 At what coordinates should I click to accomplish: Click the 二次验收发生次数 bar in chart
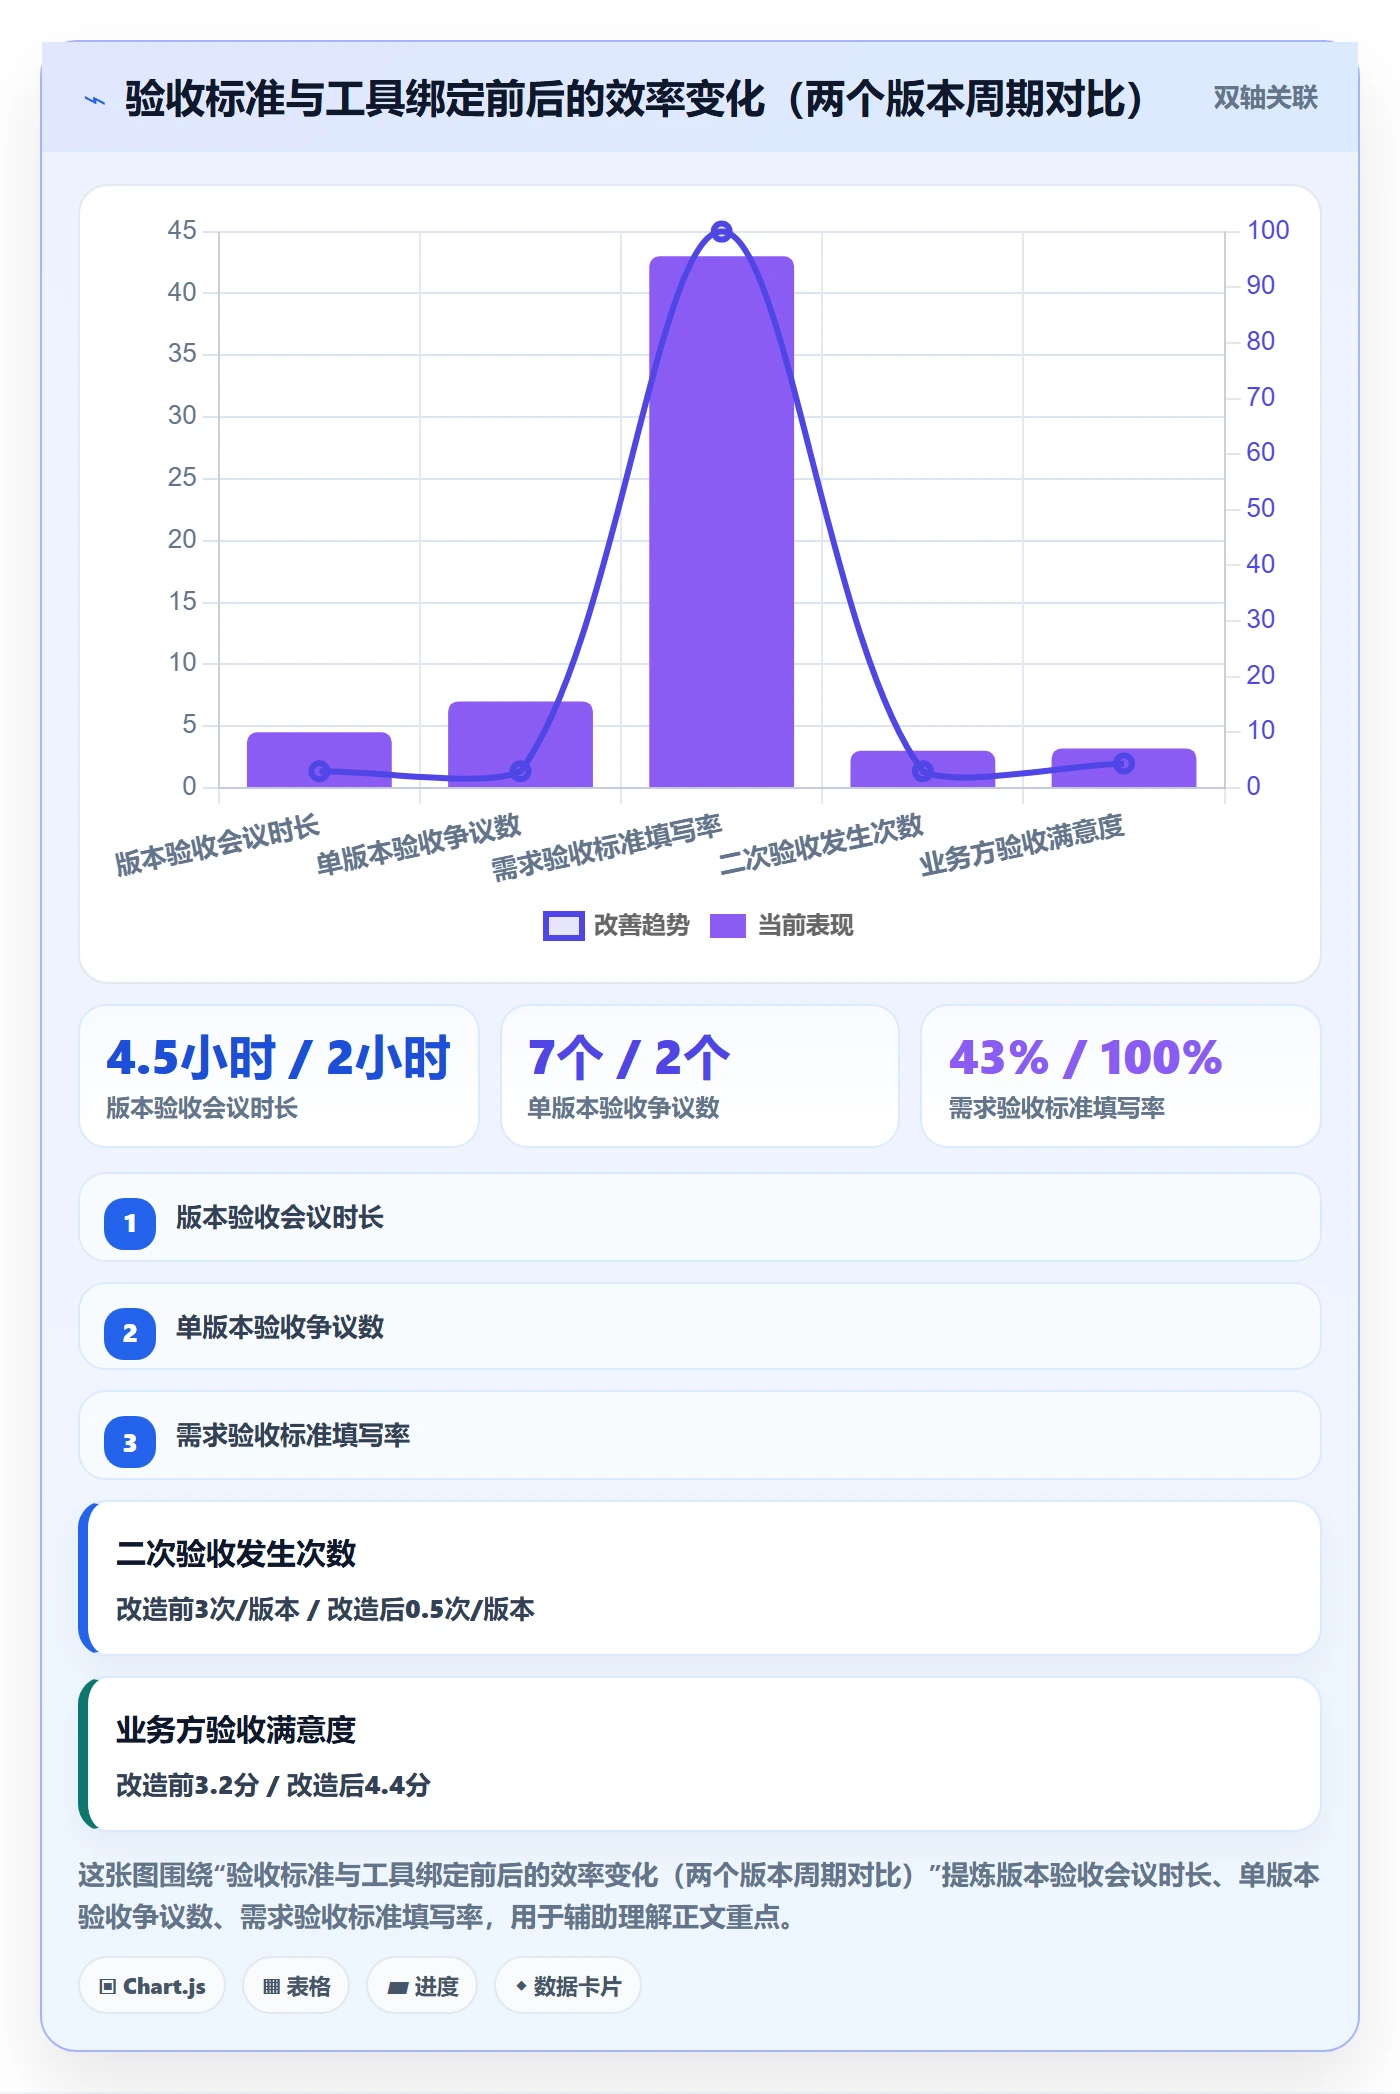pos(922,769)
